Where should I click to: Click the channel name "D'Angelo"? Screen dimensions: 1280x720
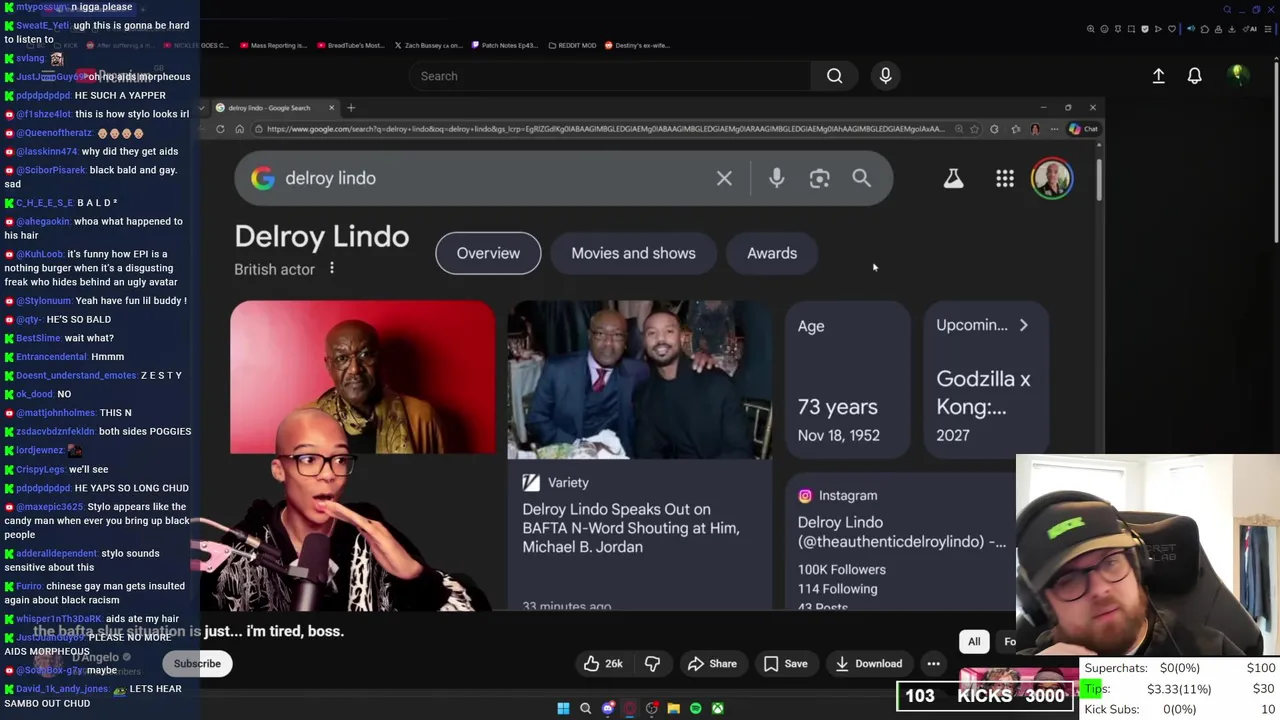96,657
